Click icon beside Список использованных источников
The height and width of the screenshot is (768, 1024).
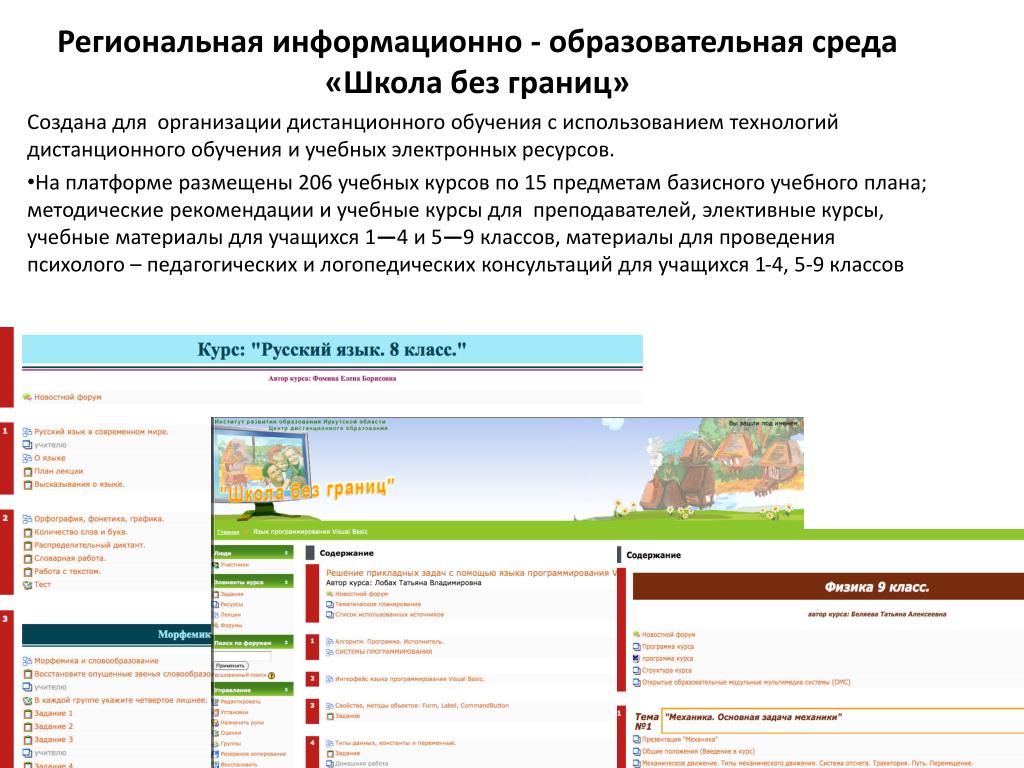click(330, 615)
